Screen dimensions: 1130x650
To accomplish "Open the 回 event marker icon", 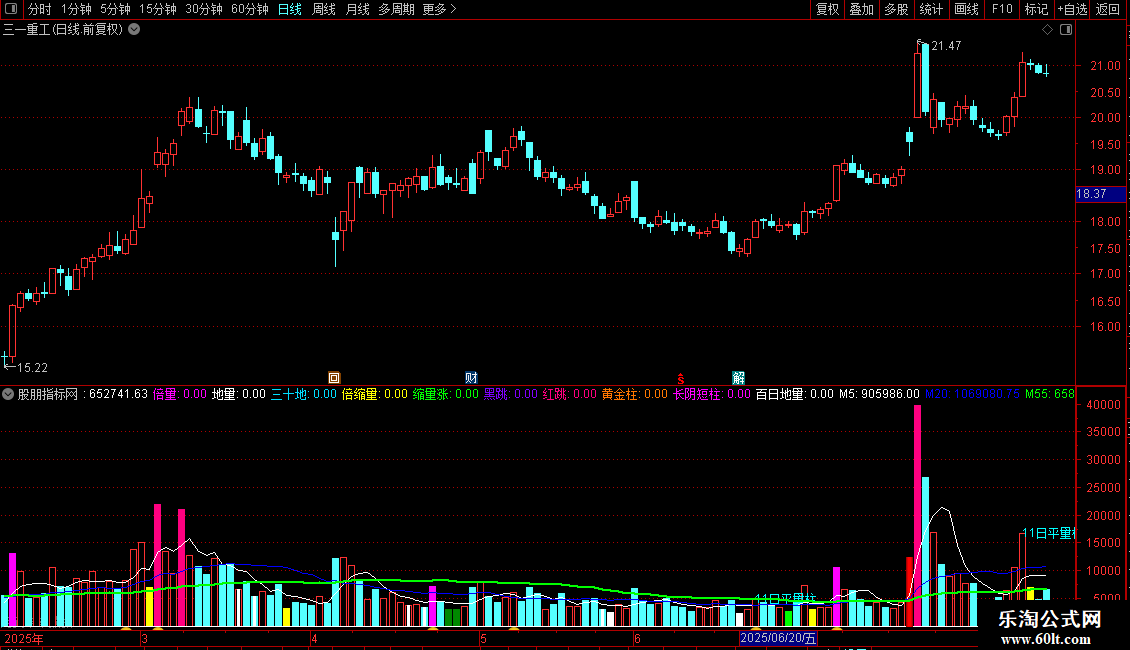I will 334,378.
